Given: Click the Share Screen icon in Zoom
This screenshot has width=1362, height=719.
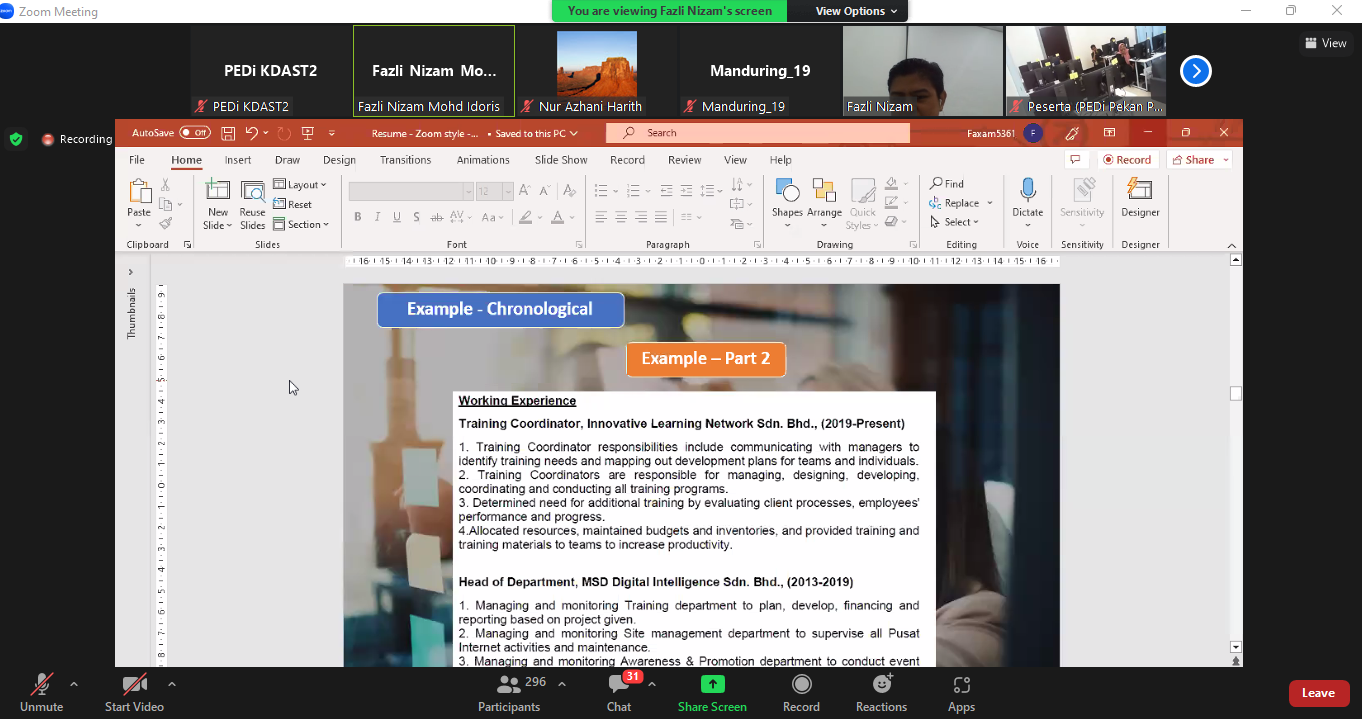Looking at the screenshot, I should click(x=712, y=685).
